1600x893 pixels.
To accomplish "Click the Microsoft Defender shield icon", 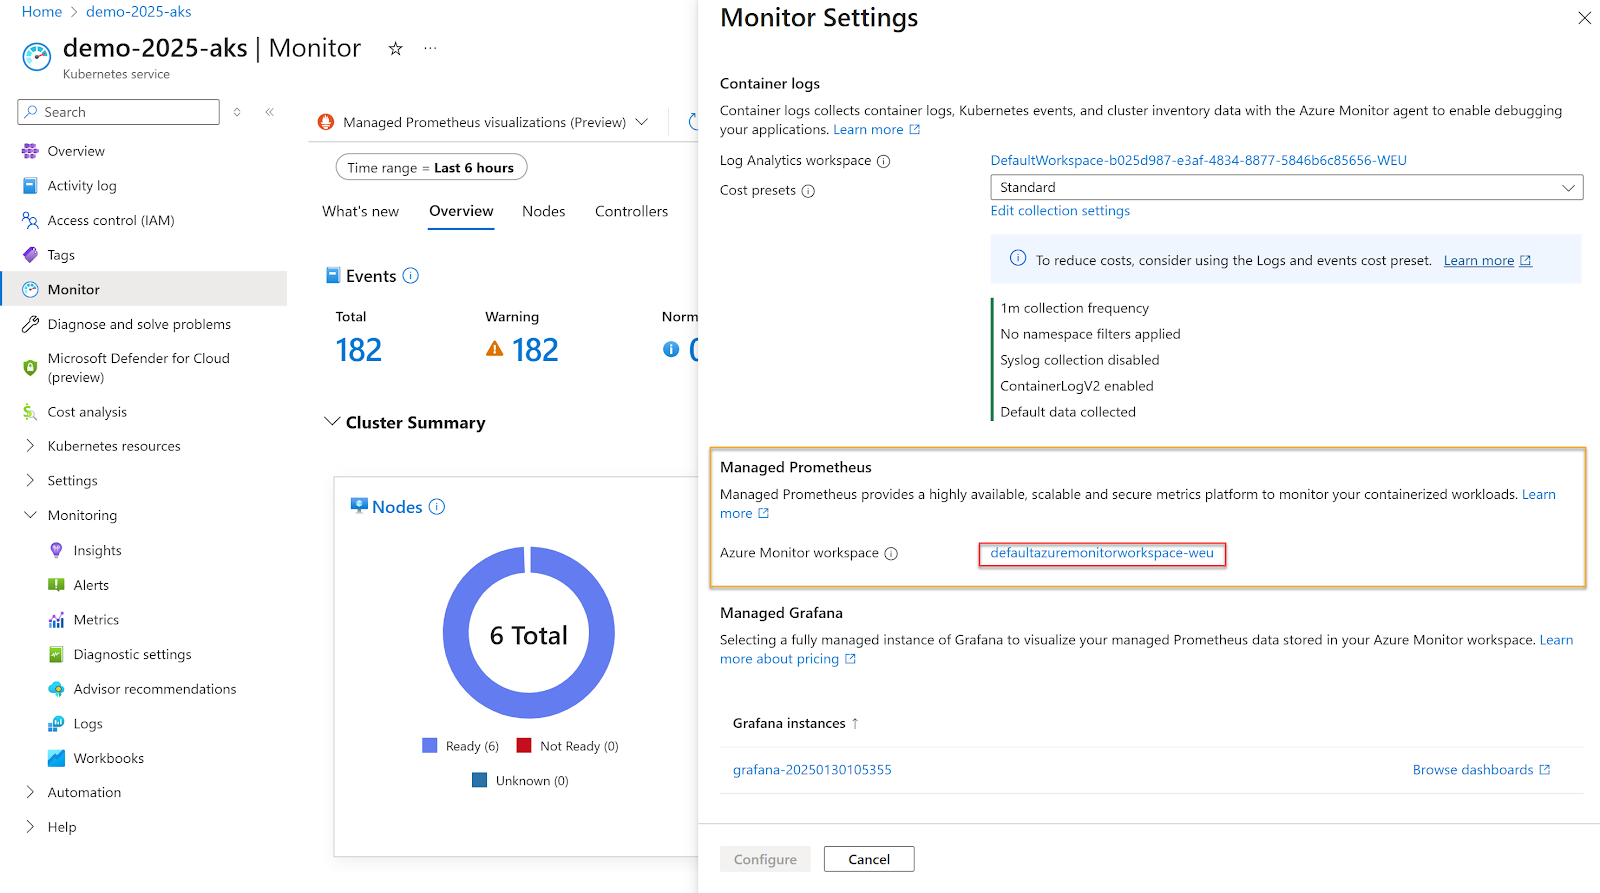I will (x=30, y=367).
